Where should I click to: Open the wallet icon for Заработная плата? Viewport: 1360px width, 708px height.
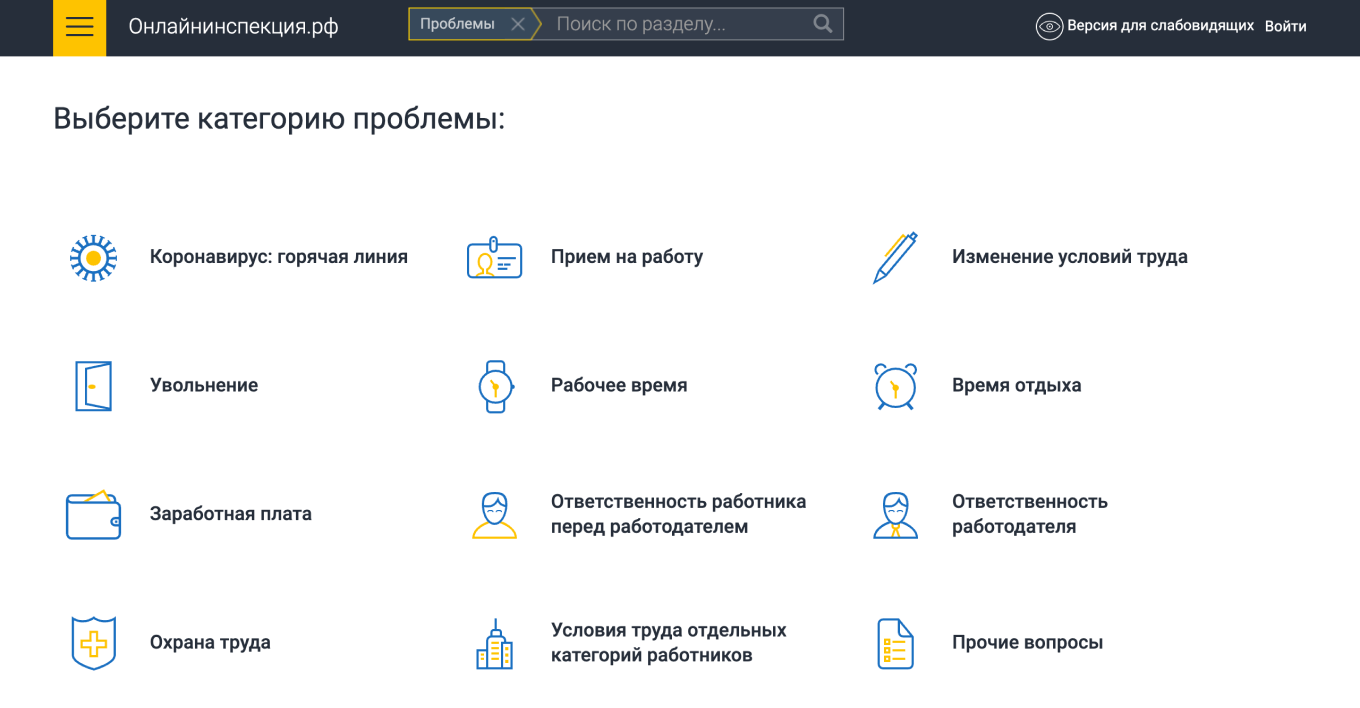point(93,514)
